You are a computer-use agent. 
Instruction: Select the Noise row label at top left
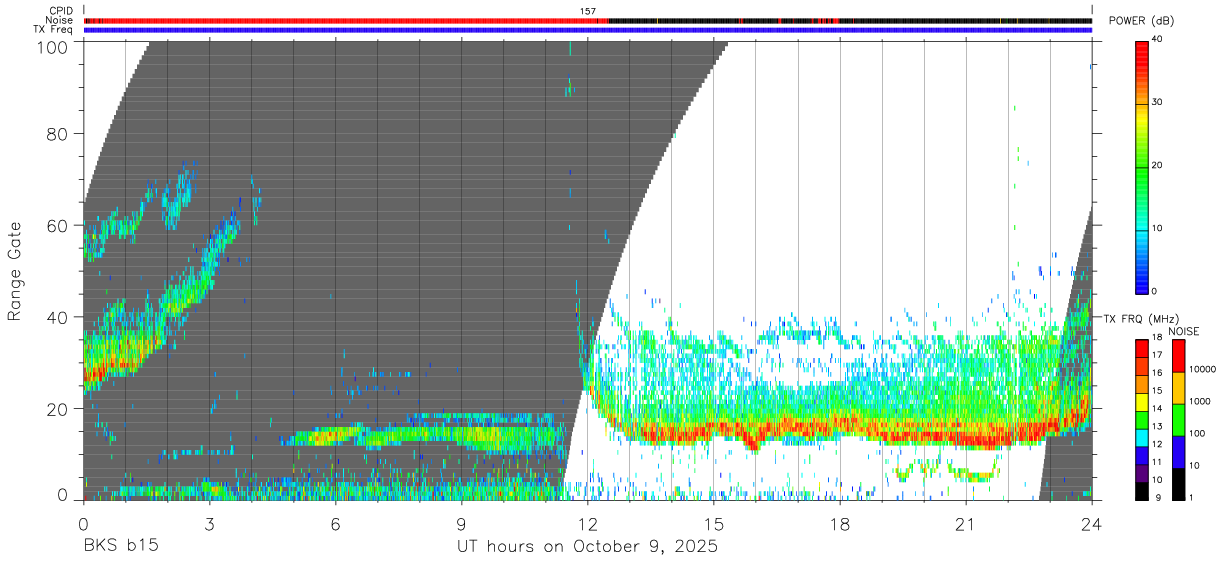(x=59, y=20)
